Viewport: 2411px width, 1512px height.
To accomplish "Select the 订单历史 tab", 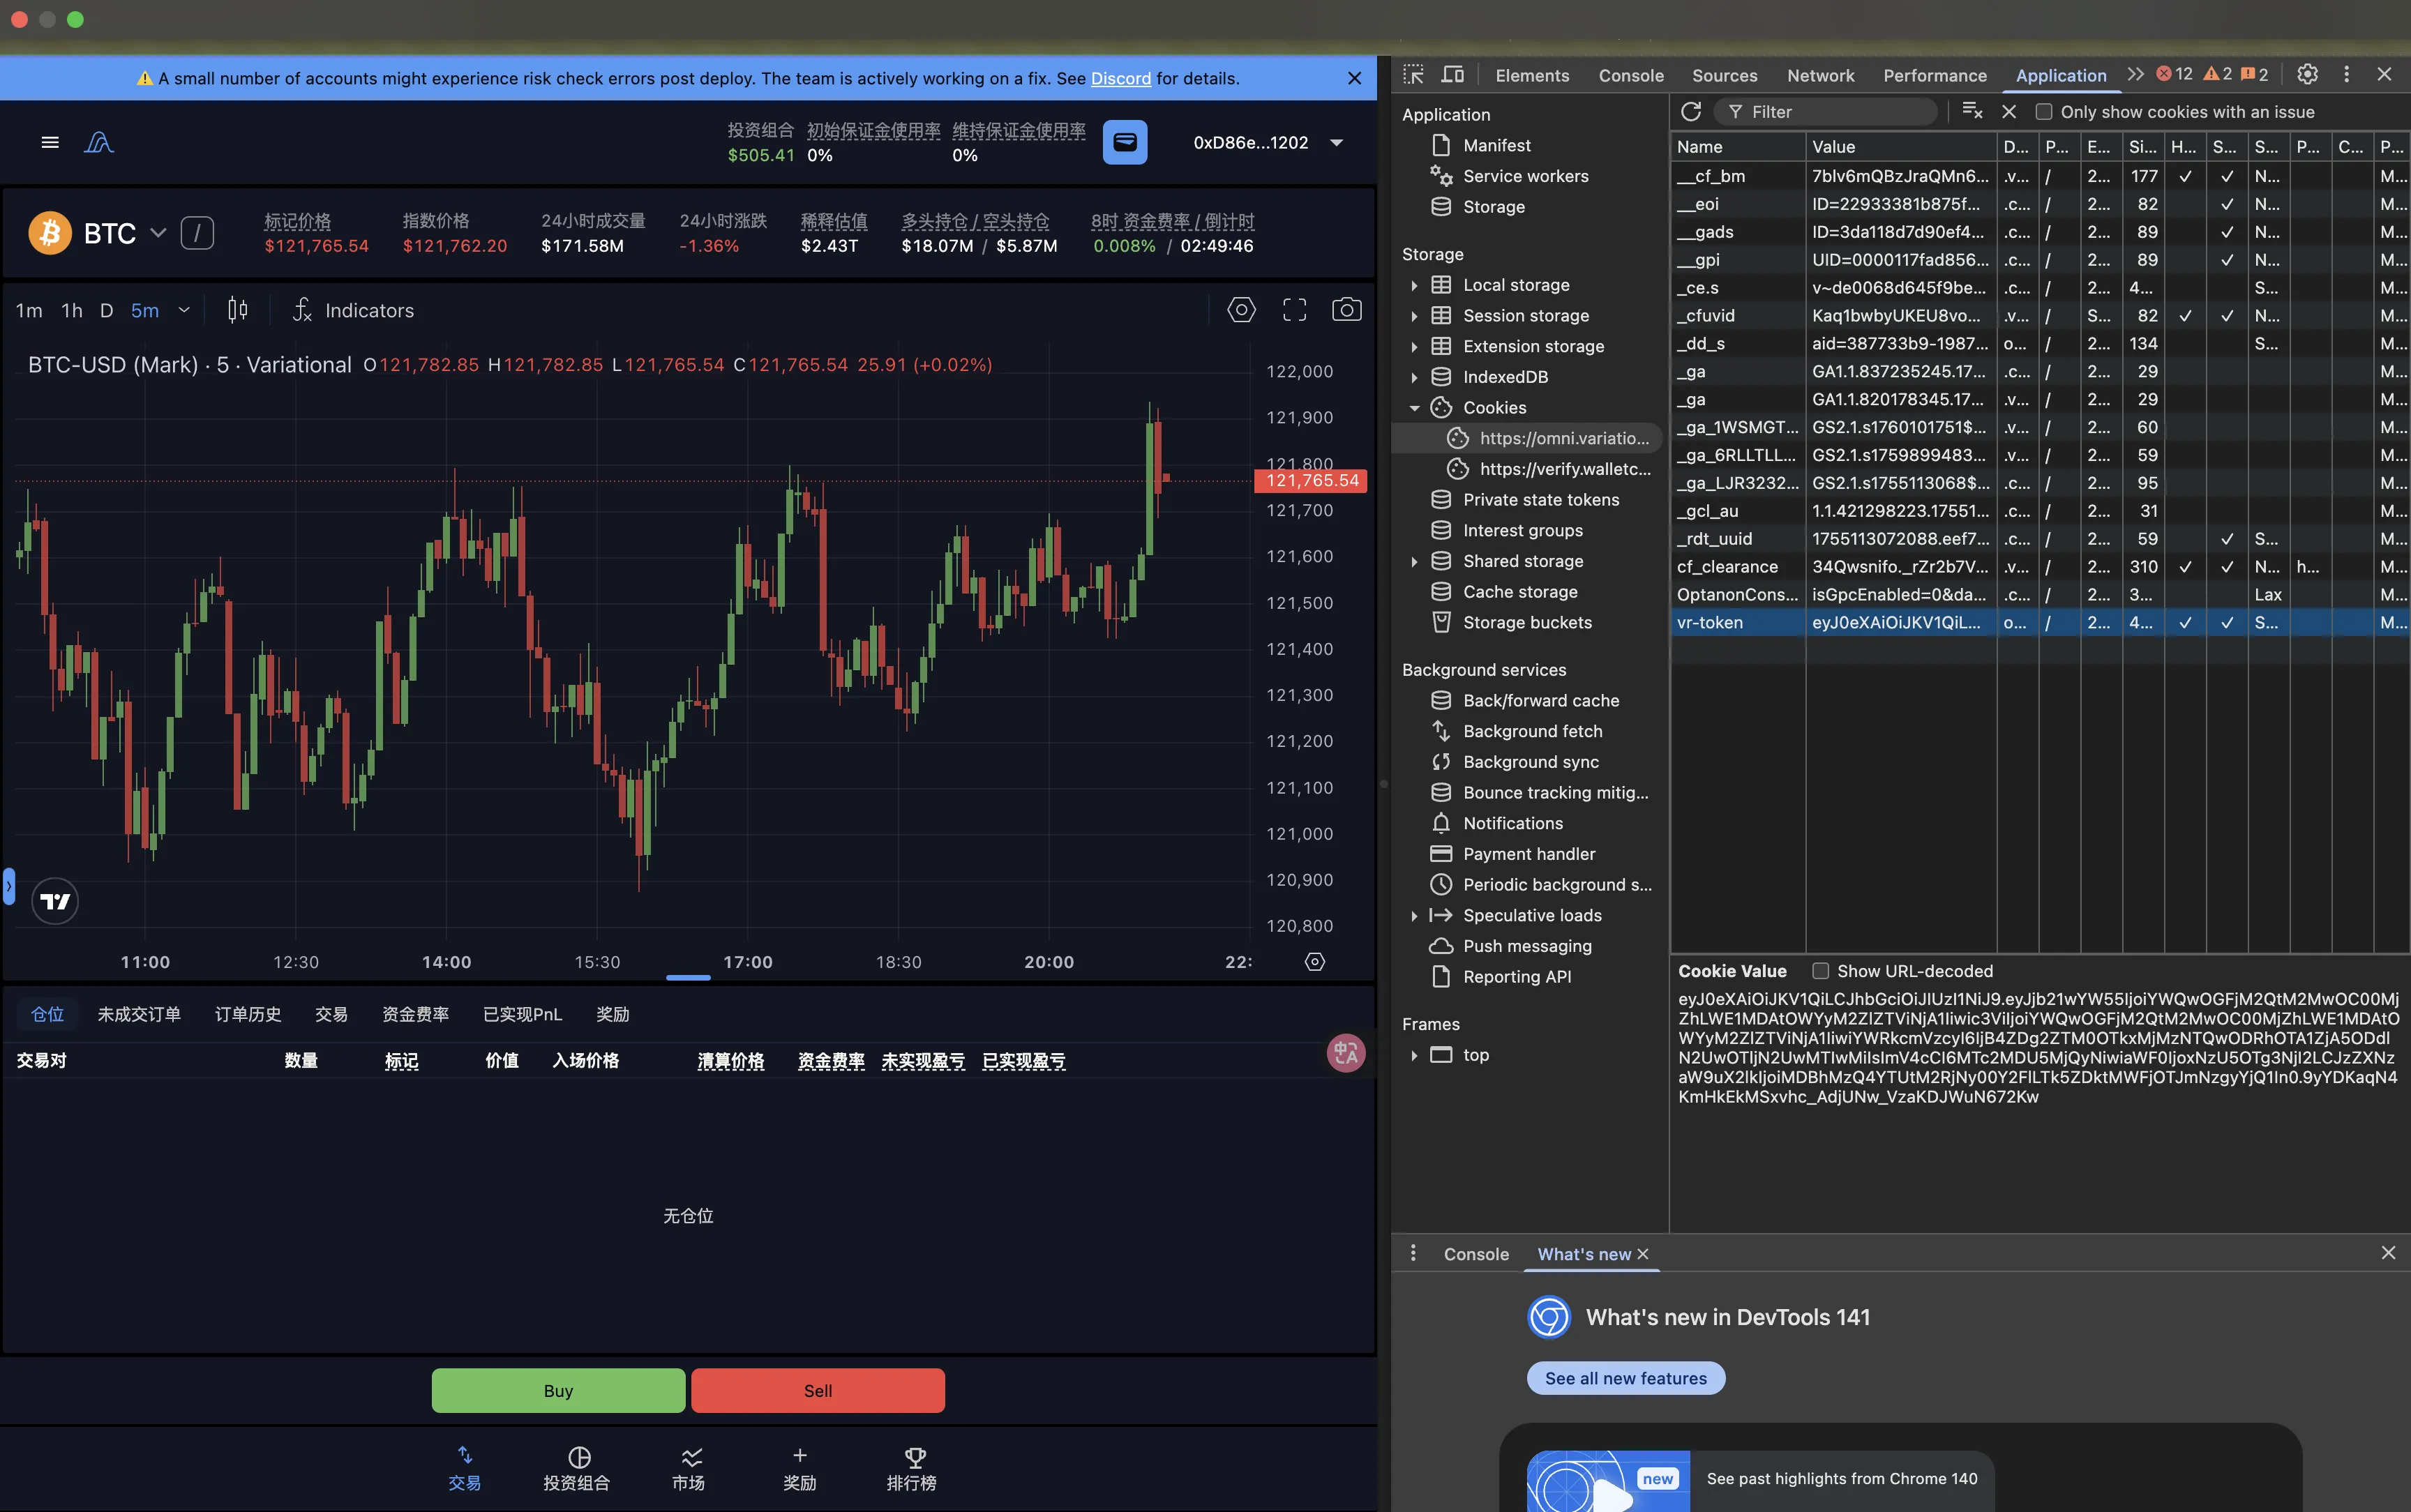I will tap(248, 1014).
